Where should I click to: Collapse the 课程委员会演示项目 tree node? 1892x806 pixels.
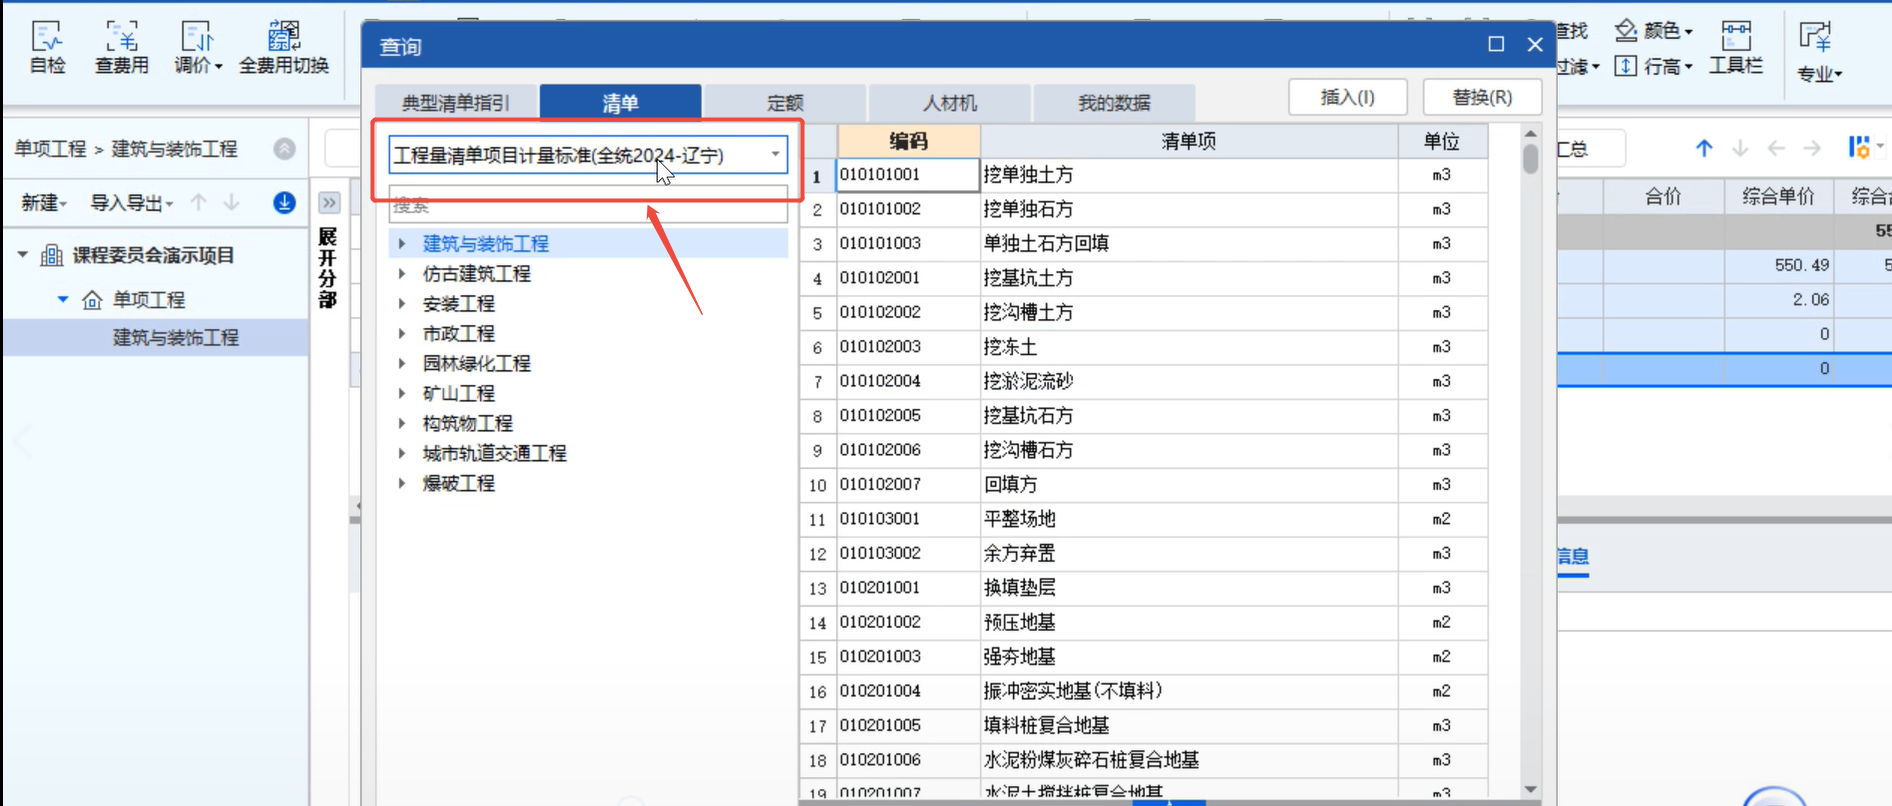pos(23,255)
